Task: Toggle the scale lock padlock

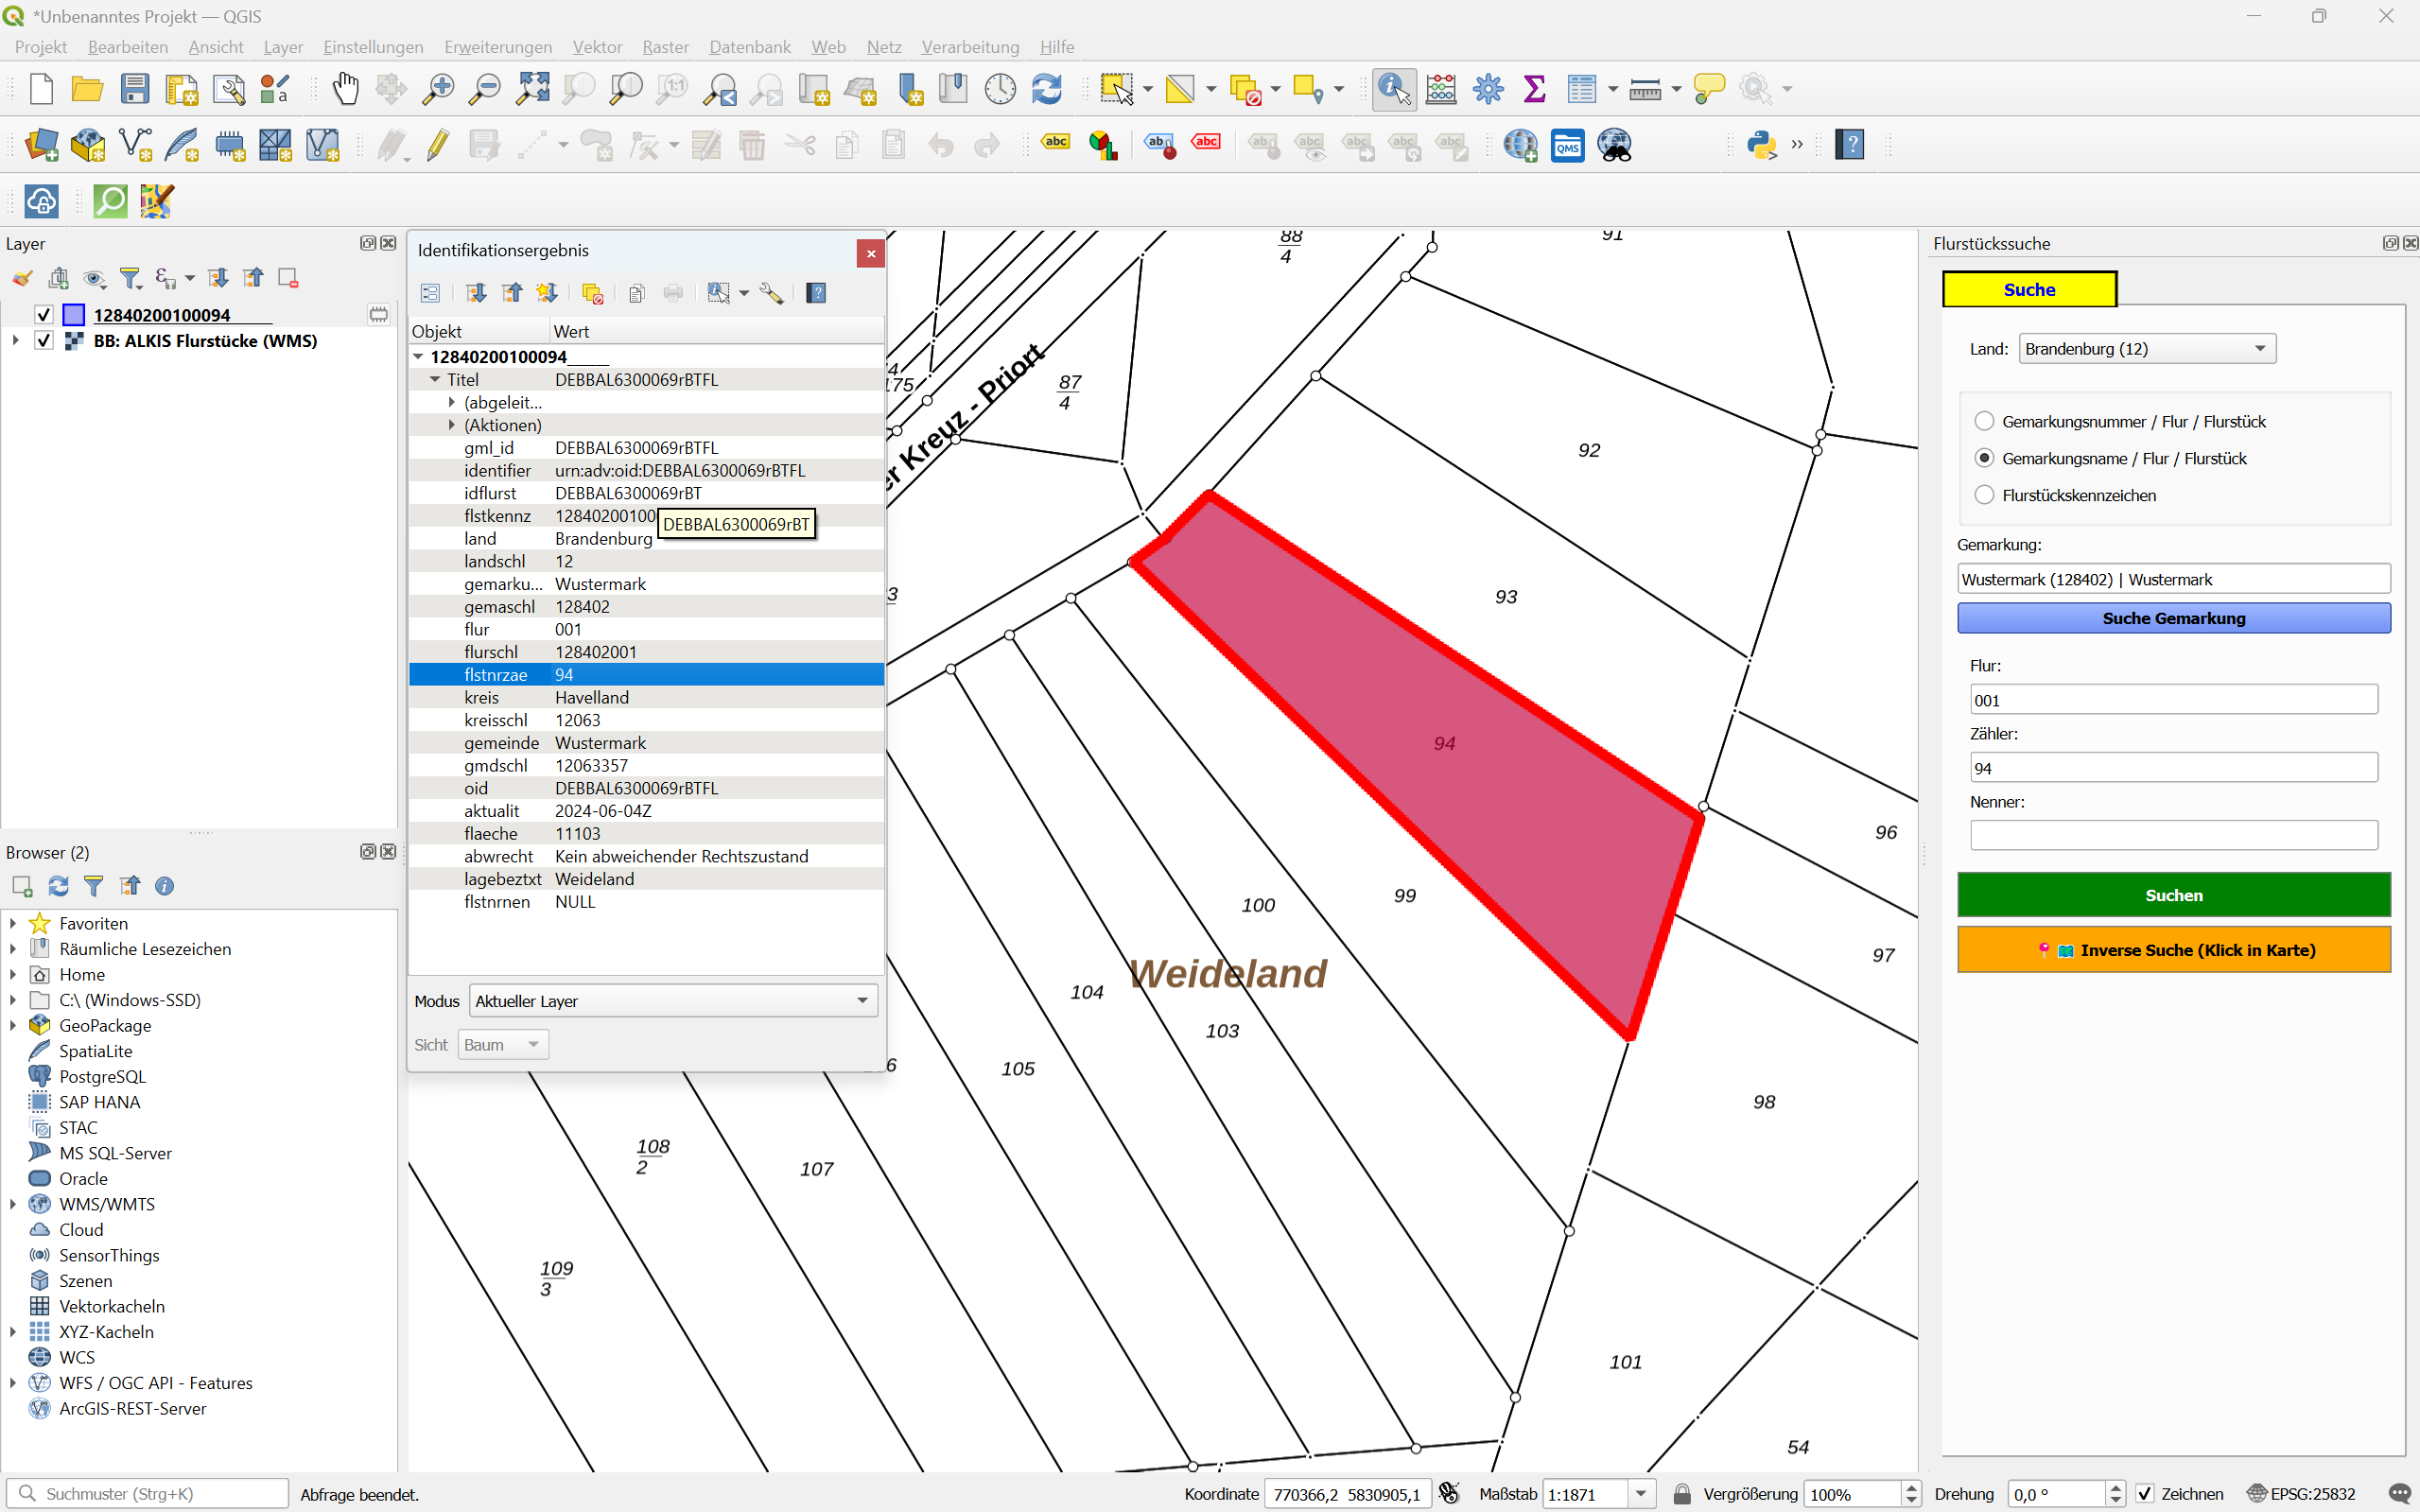Action: [1682, 1494]
